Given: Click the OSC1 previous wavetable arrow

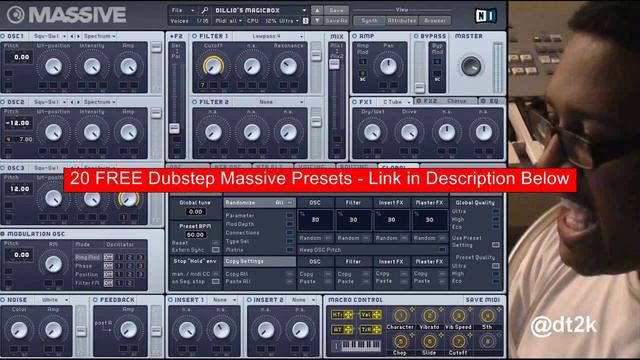Looking at the screenshot, I should tap(72, 36).
